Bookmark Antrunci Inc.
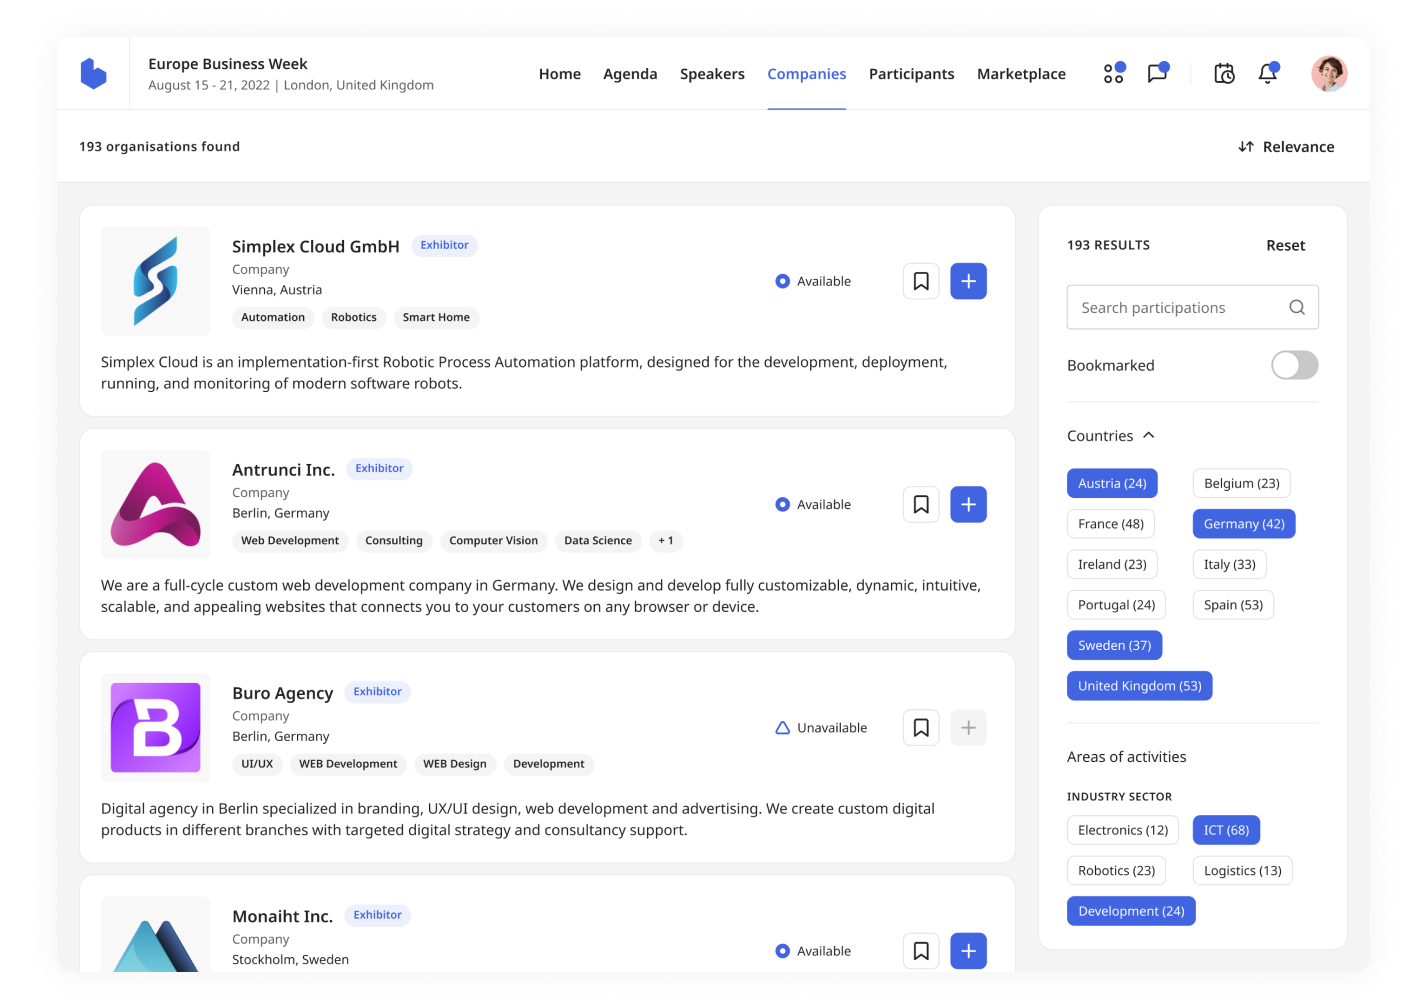The height and width of the screenshot is (1008, 1412). point(921,505)
